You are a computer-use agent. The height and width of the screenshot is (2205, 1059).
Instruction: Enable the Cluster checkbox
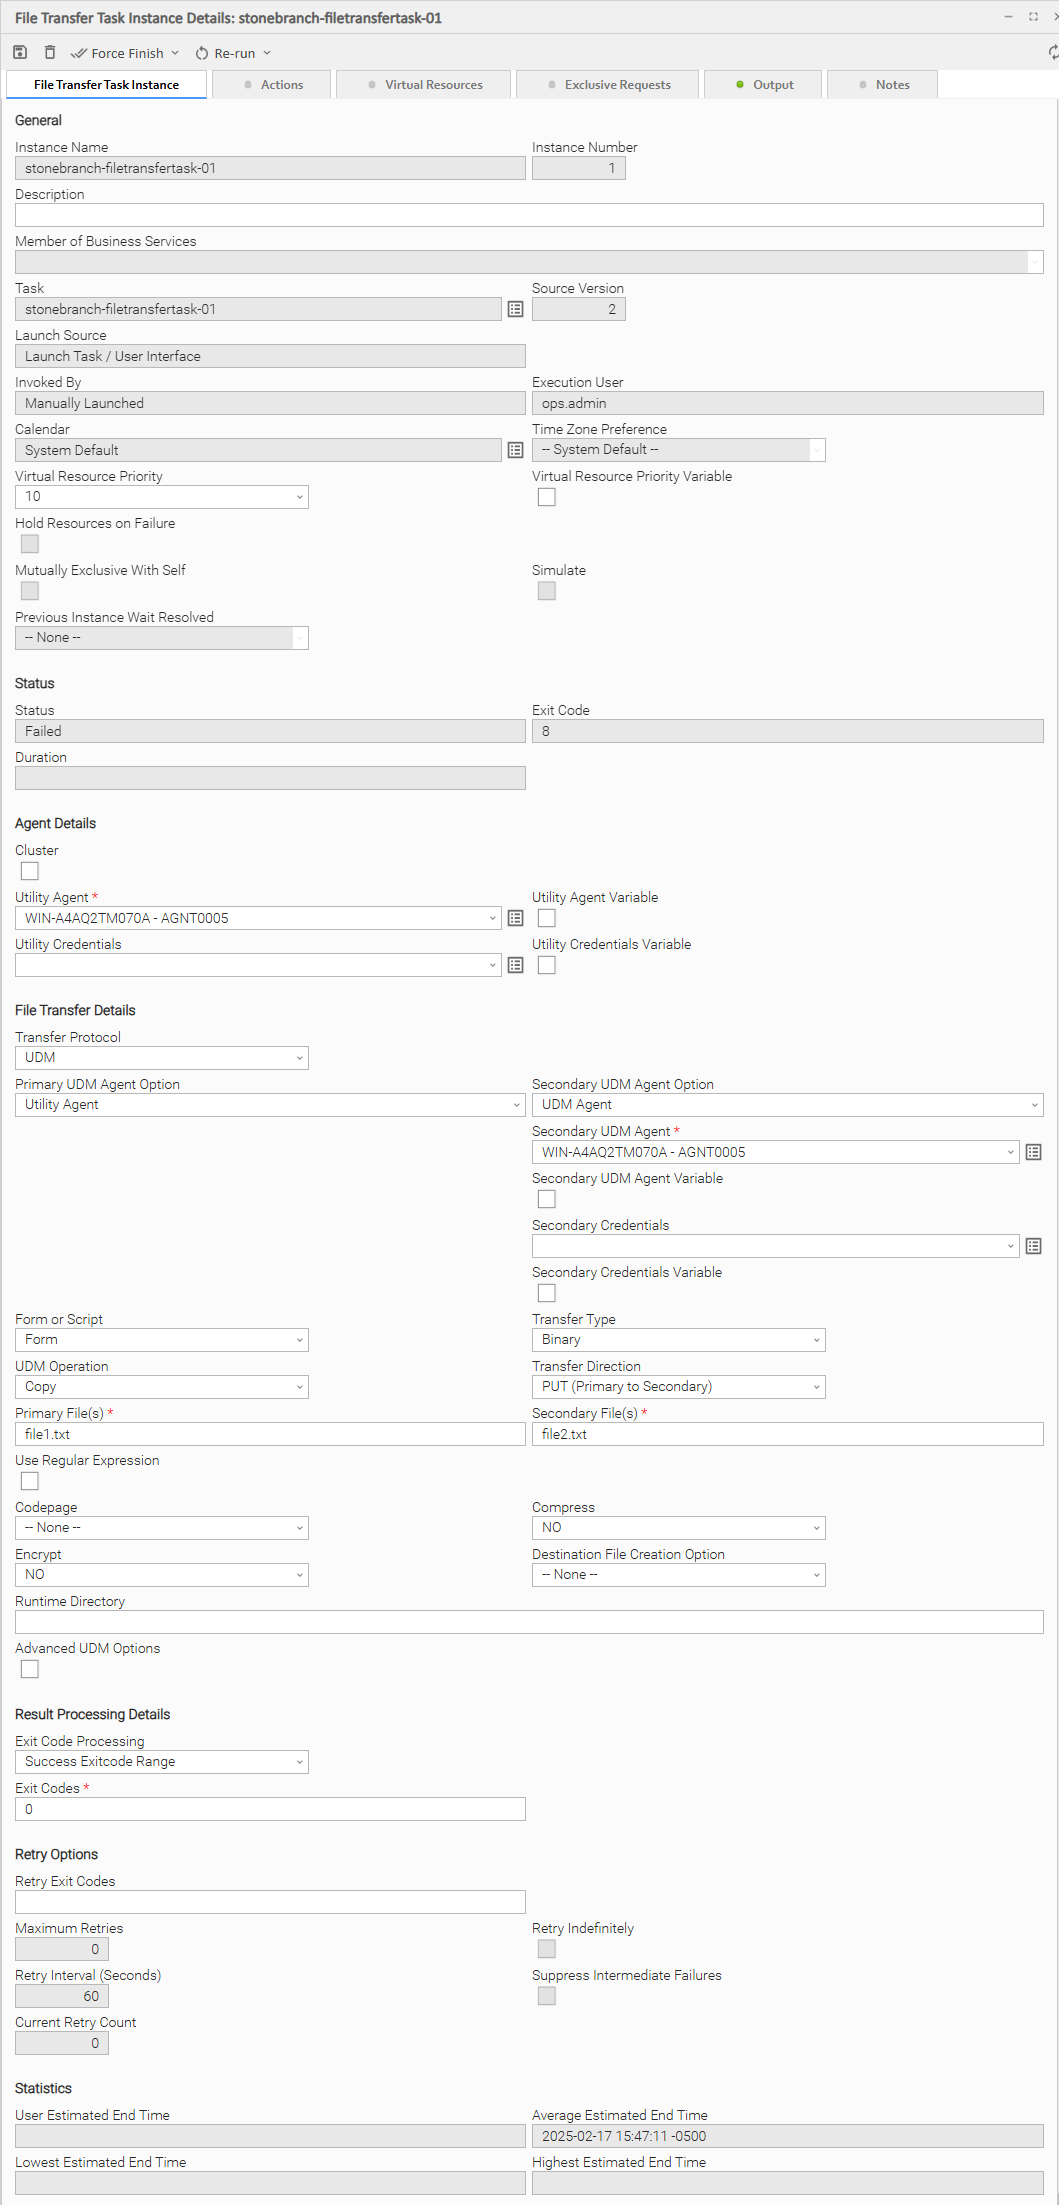pyautogui.click(x=30, y=871)
